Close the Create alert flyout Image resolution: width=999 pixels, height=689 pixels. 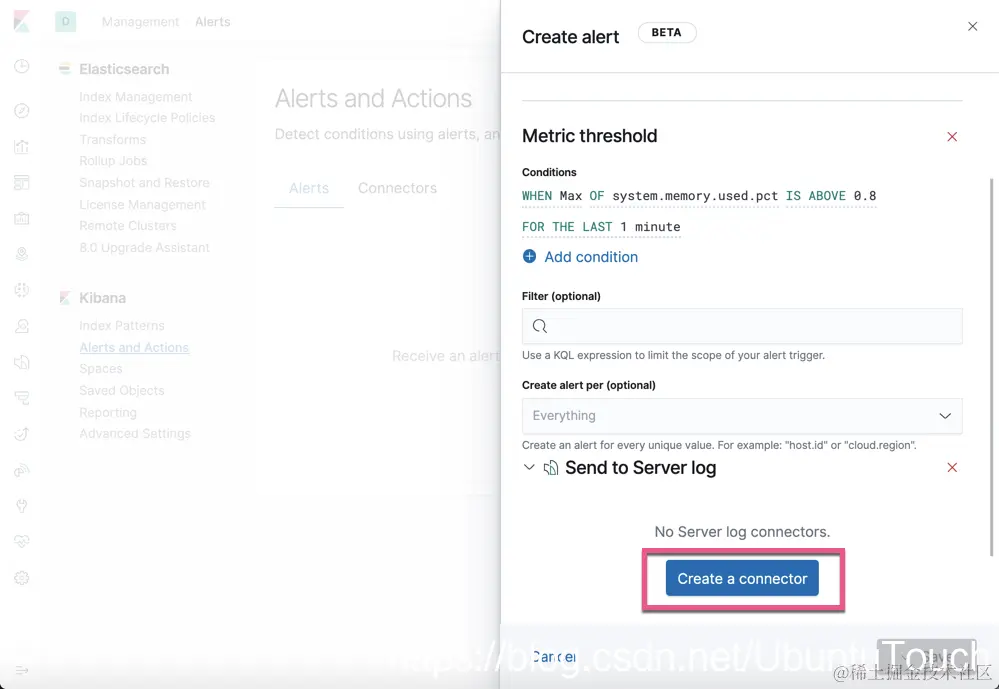pyautogui.click(x=972, y=26)
